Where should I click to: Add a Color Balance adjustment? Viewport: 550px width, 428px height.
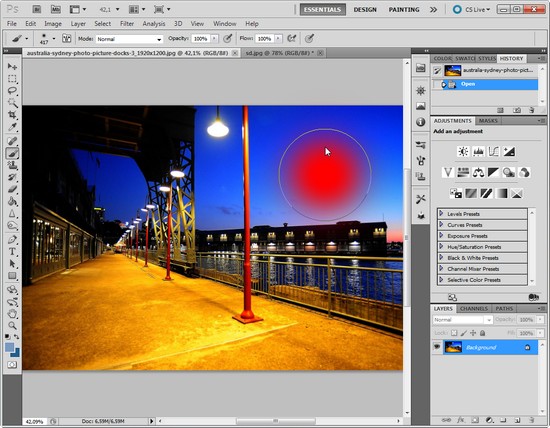point(478,172)
